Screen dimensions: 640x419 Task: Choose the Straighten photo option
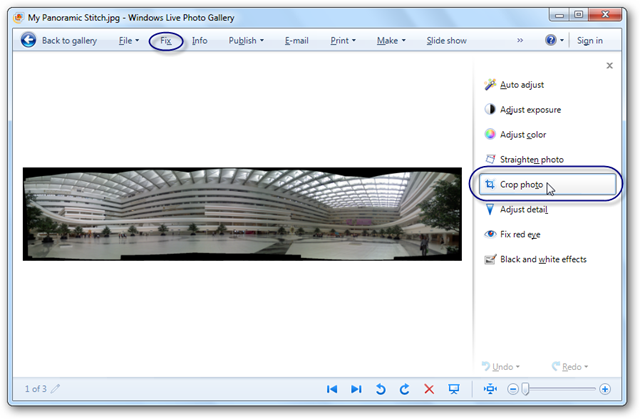(x=531, y=160)
